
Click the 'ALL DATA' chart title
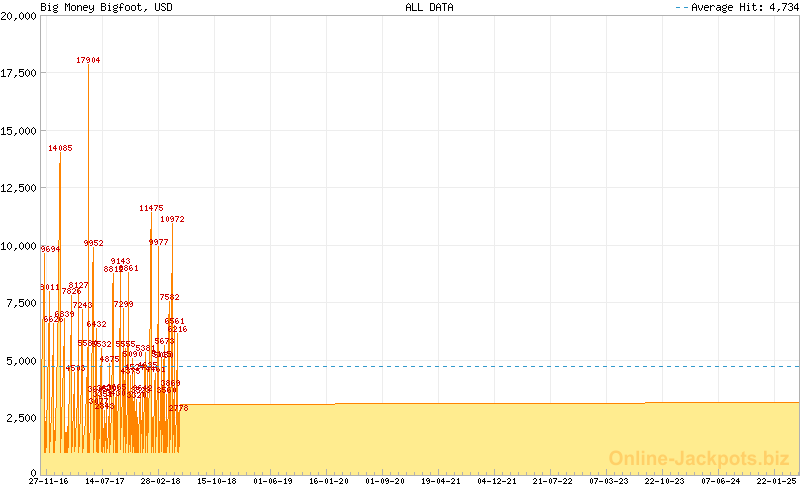click(429, 7)
